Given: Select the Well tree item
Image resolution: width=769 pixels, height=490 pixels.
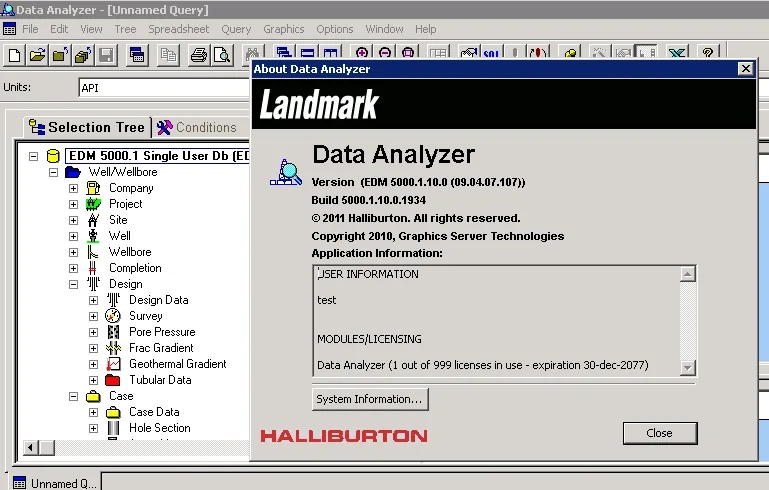Looking at the screenshot, I should pyautogui.click(x=120, y=236).
